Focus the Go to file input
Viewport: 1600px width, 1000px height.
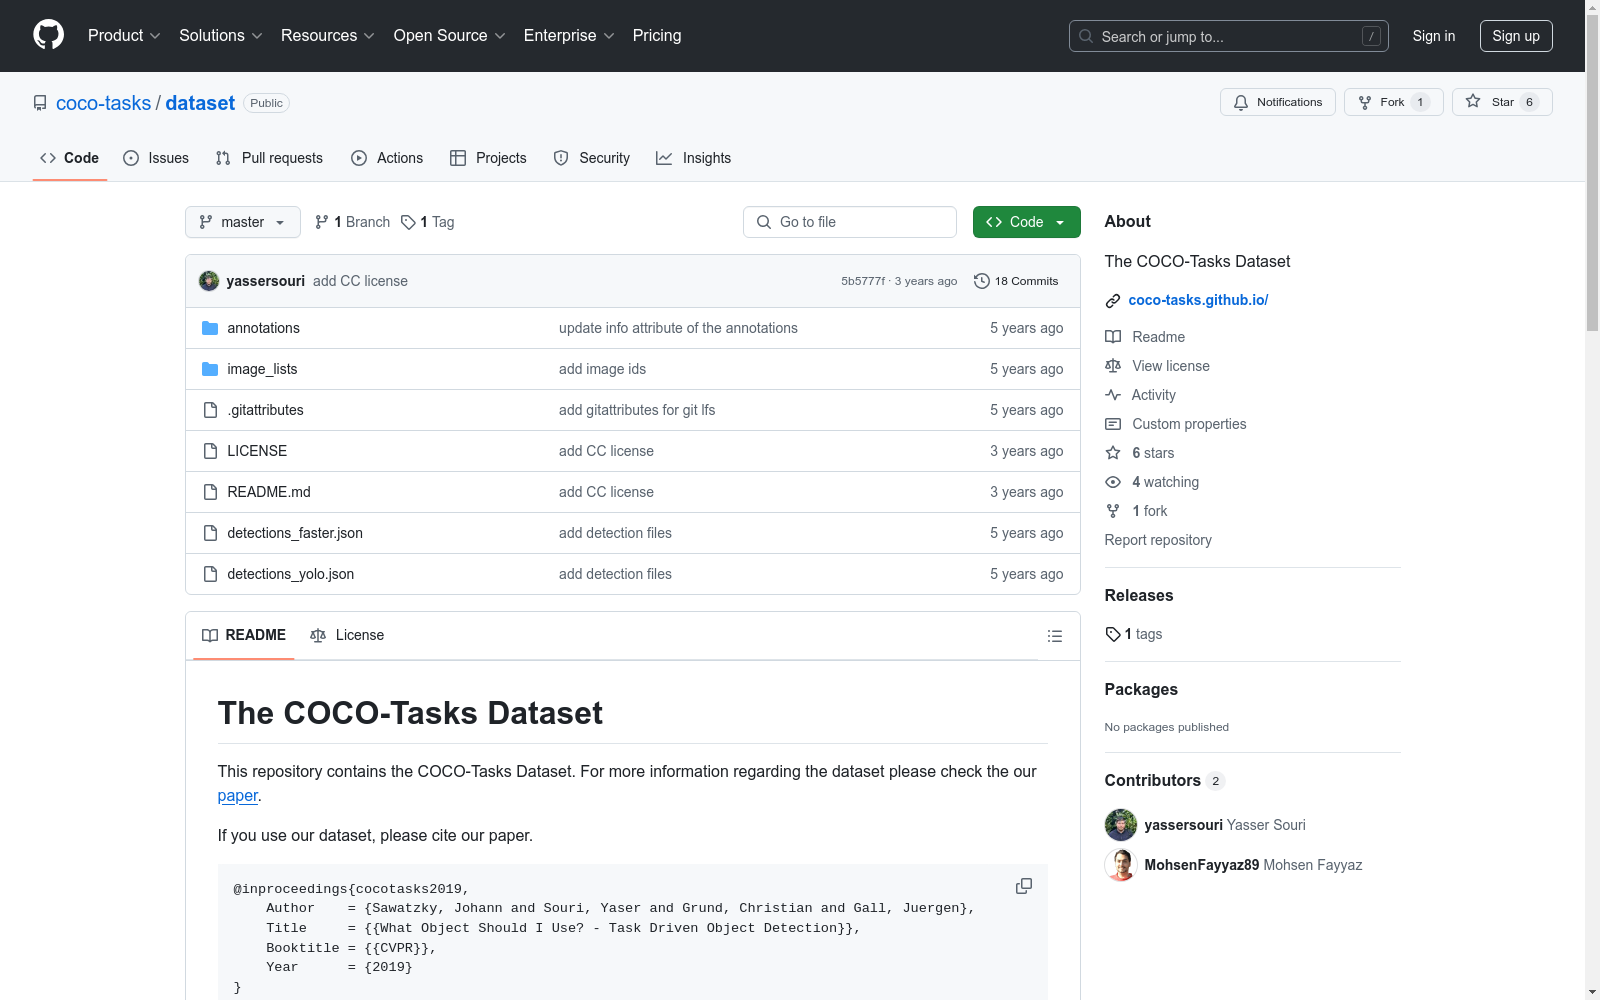click(x=850, y=222)
